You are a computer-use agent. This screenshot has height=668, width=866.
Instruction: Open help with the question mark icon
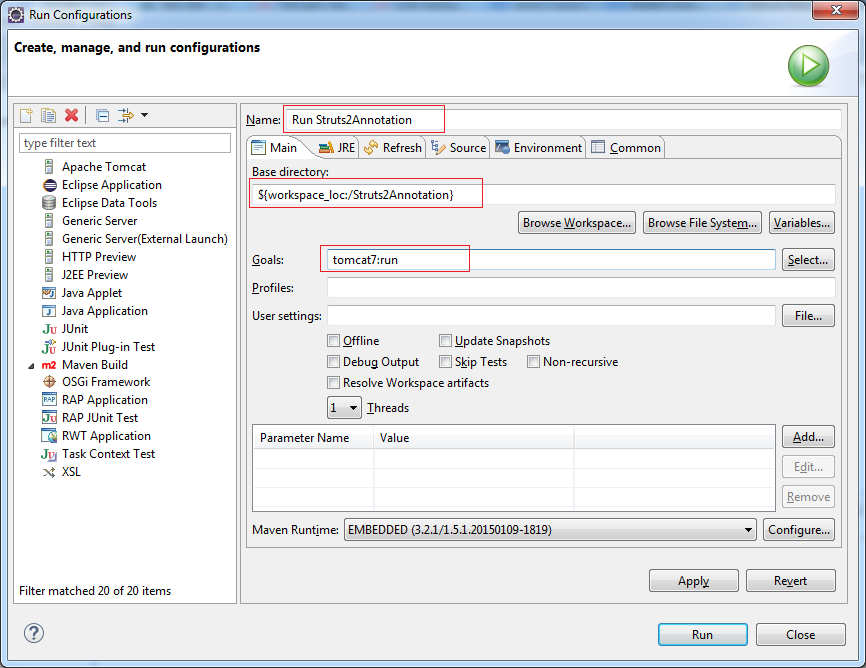click(x=34, y=633)
